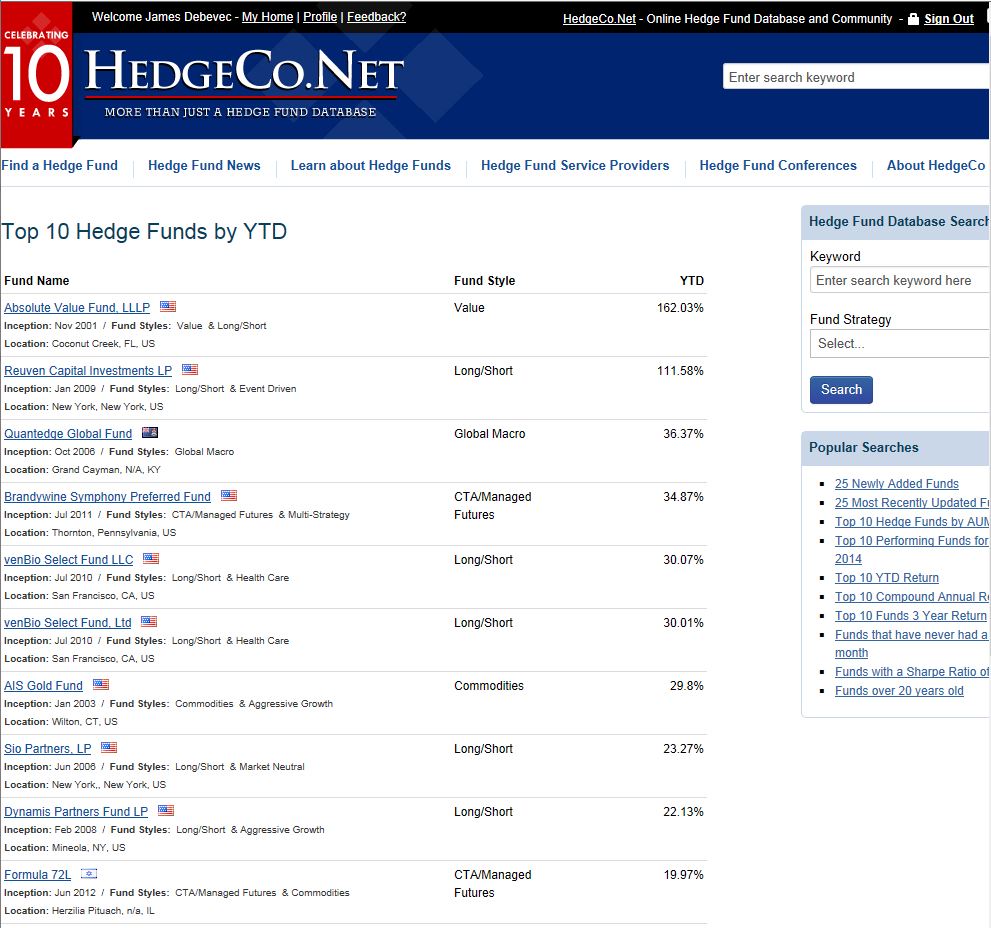Viewport: 991px width, 928px height.
Task: Focus the top search keyword field
Action: coord(856,77)
